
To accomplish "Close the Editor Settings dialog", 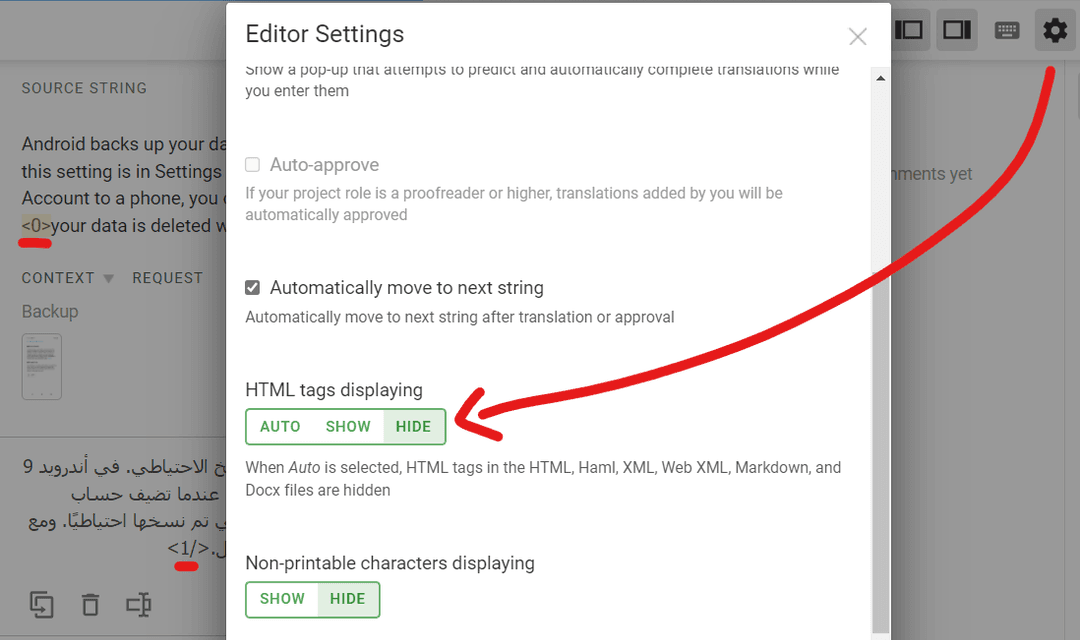I will tap(857, 36).
